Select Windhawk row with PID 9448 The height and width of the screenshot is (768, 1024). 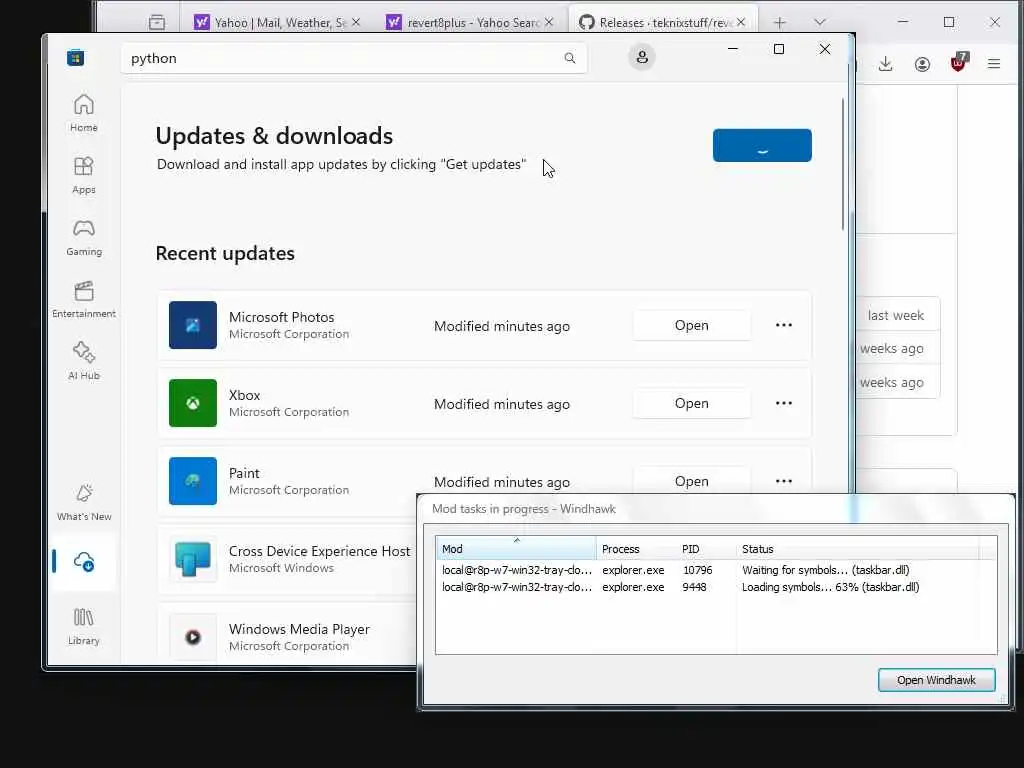[x=716, y=587]
